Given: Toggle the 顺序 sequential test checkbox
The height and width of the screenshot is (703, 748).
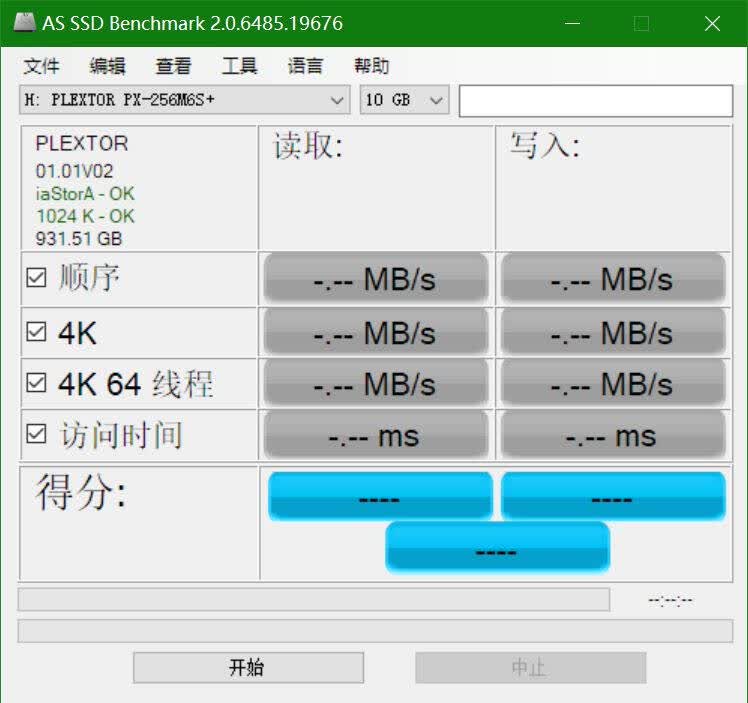Looking at the screenshot, I should point(37,278).
